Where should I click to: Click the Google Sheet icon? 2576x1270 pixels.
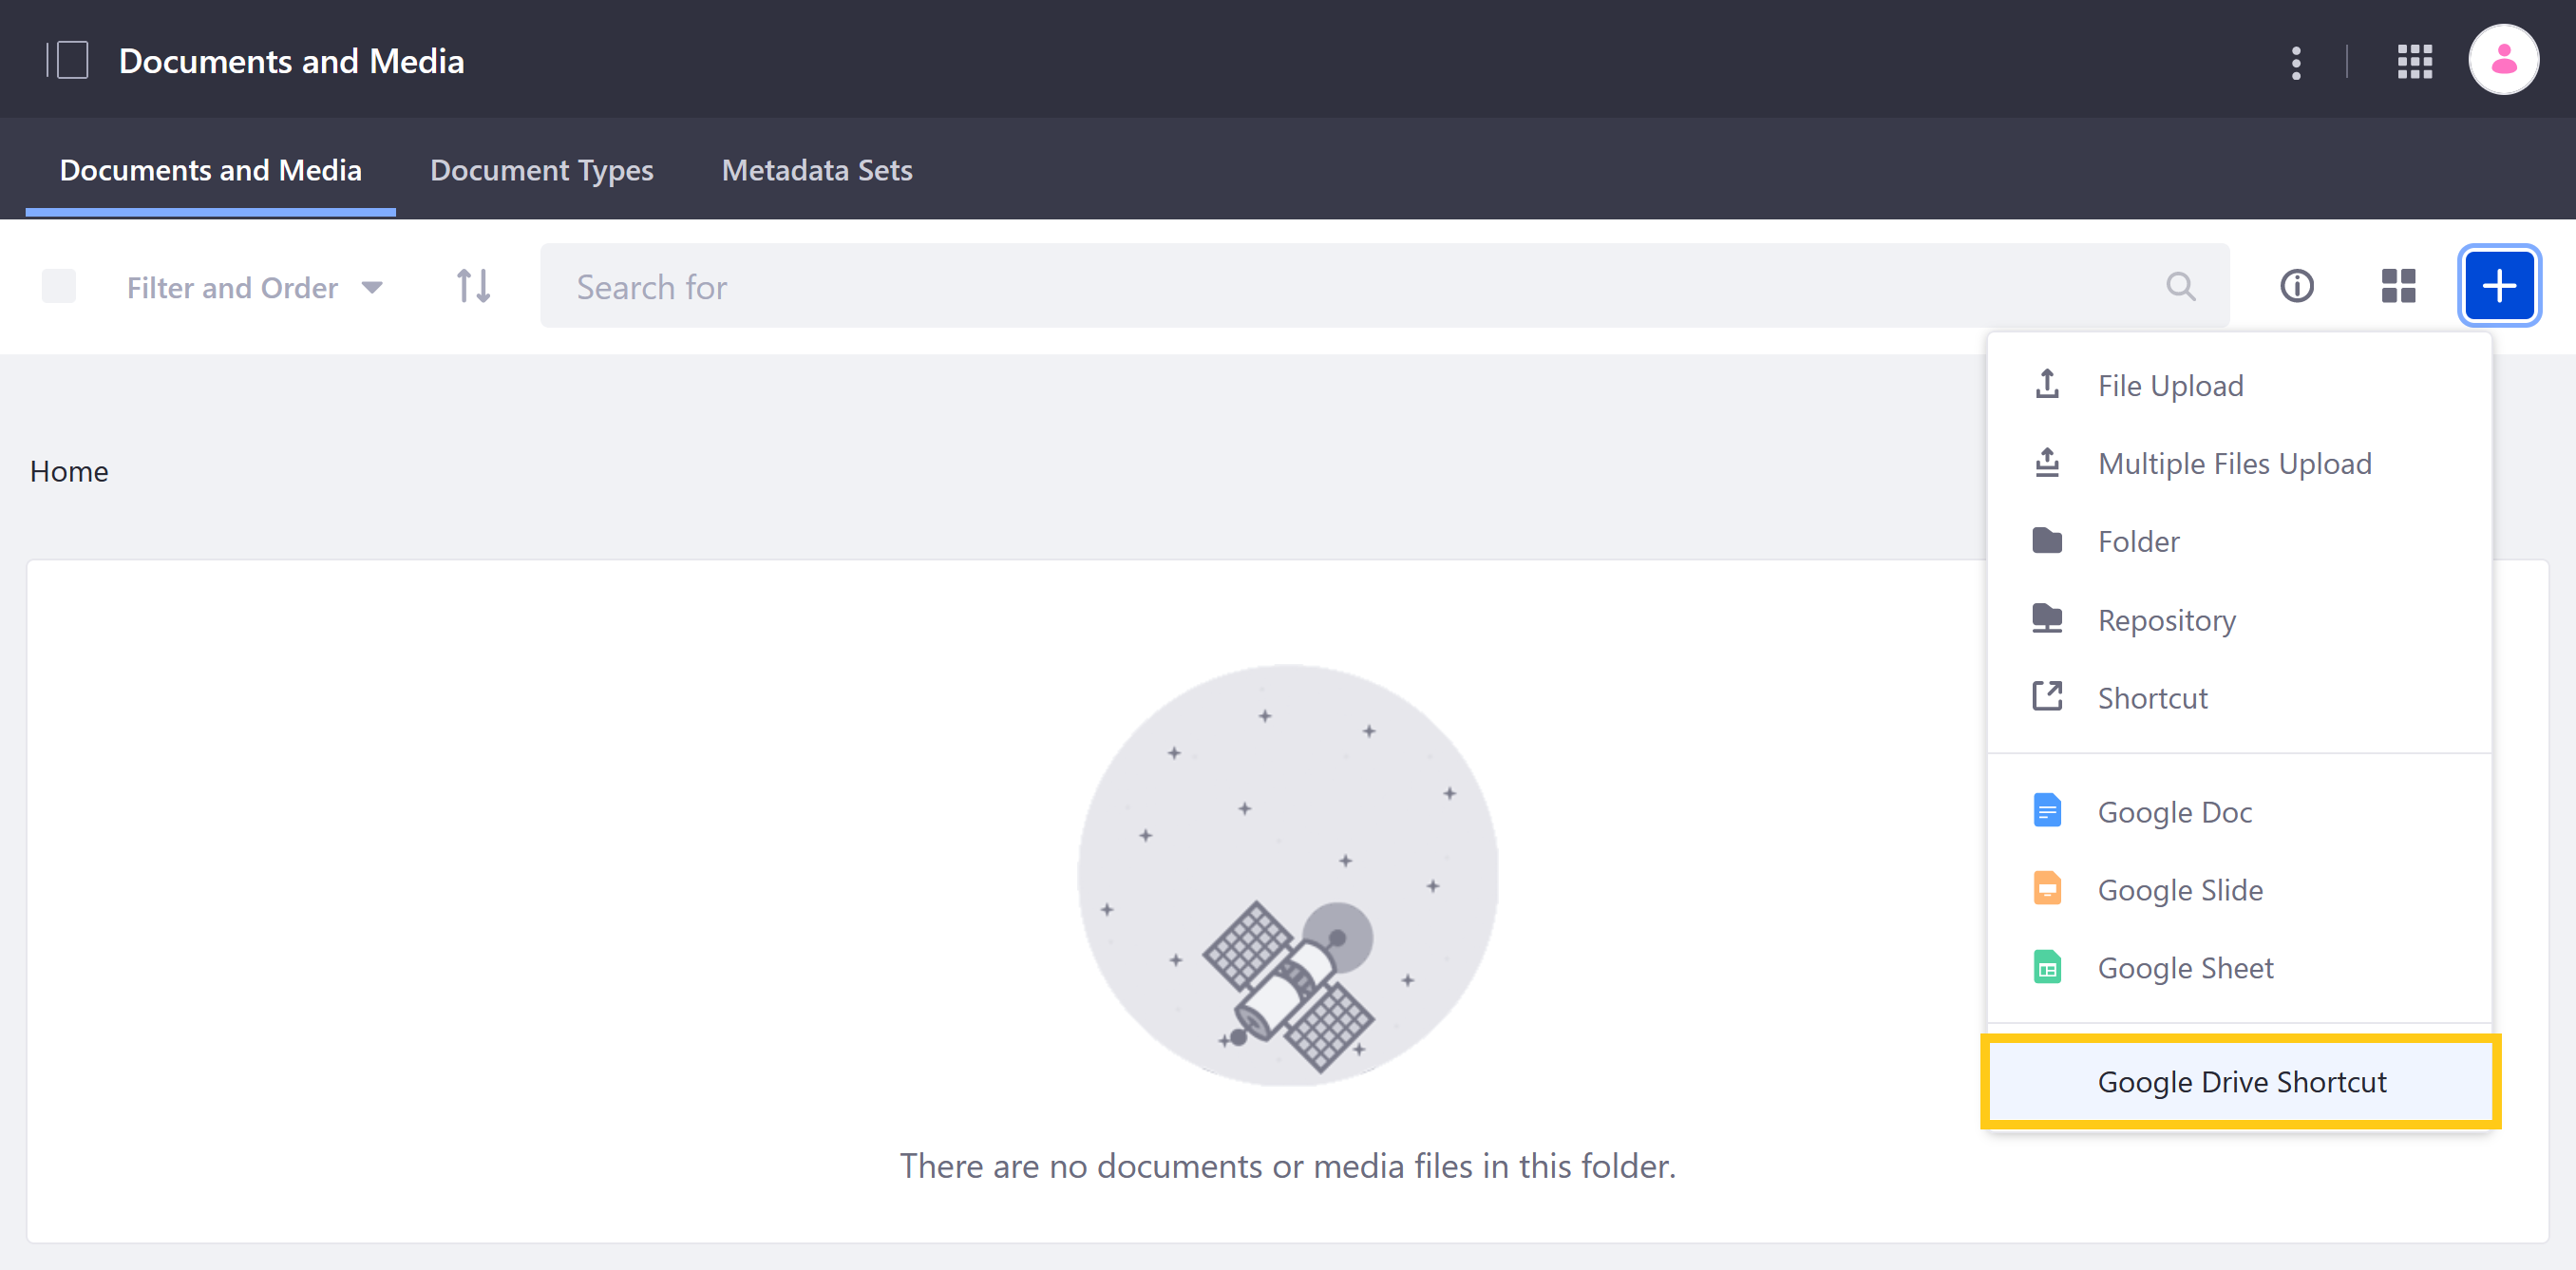[x=2047, y=966]
